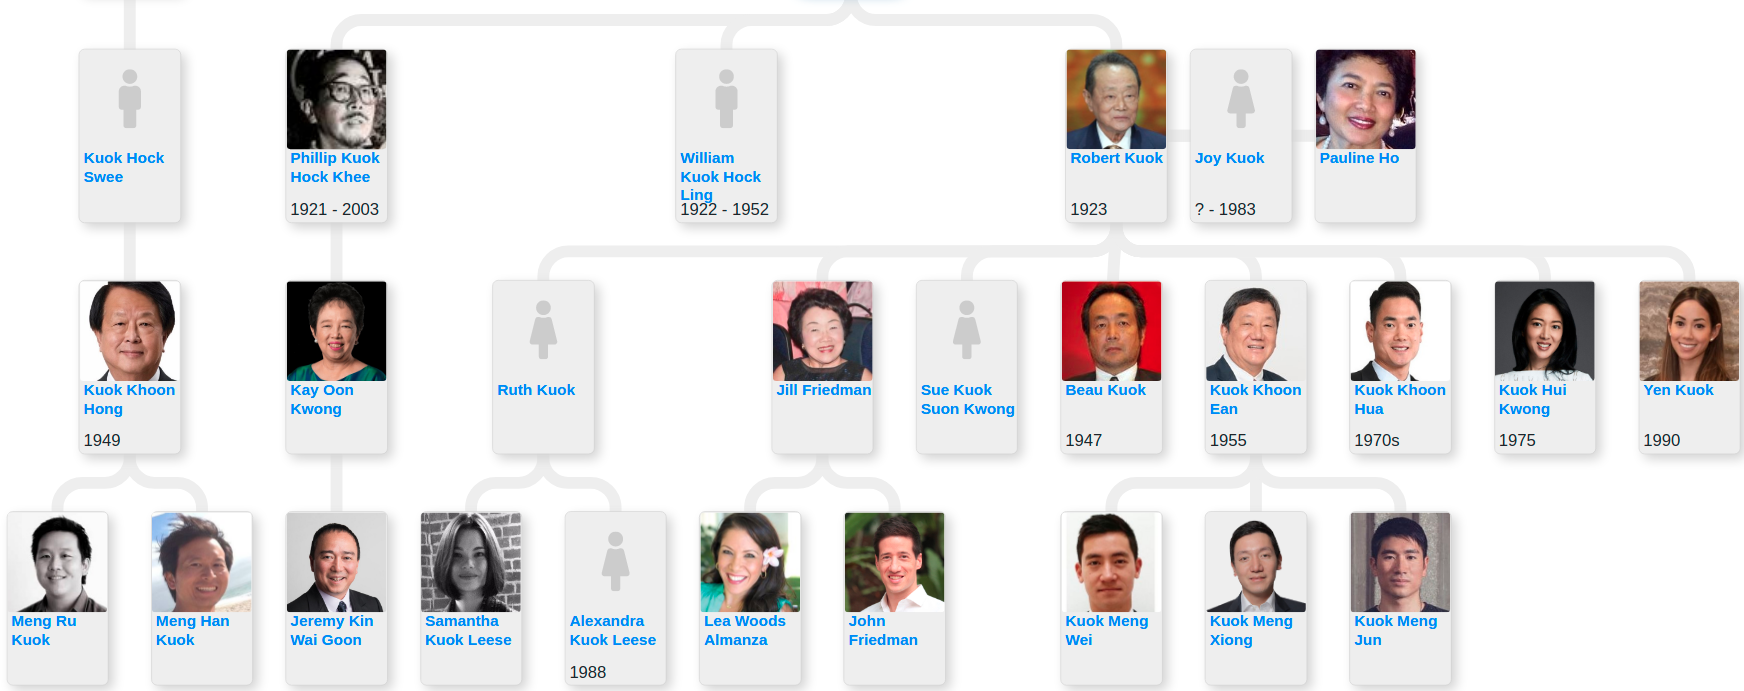Click the birth year 1988 under Alexandra Kuok Leese

pyautogui.click(x=588, y=672)
